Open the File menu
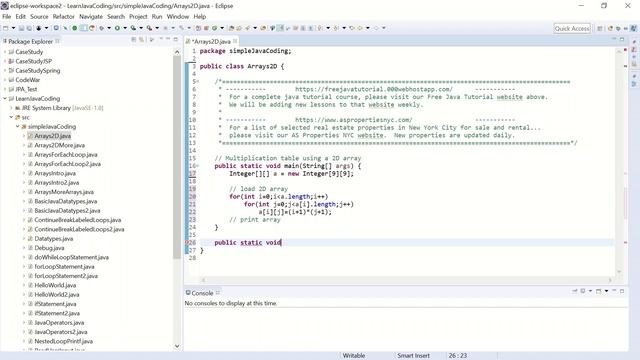Image resolution: width=640 pixels, height=360 pixels. 7,17
